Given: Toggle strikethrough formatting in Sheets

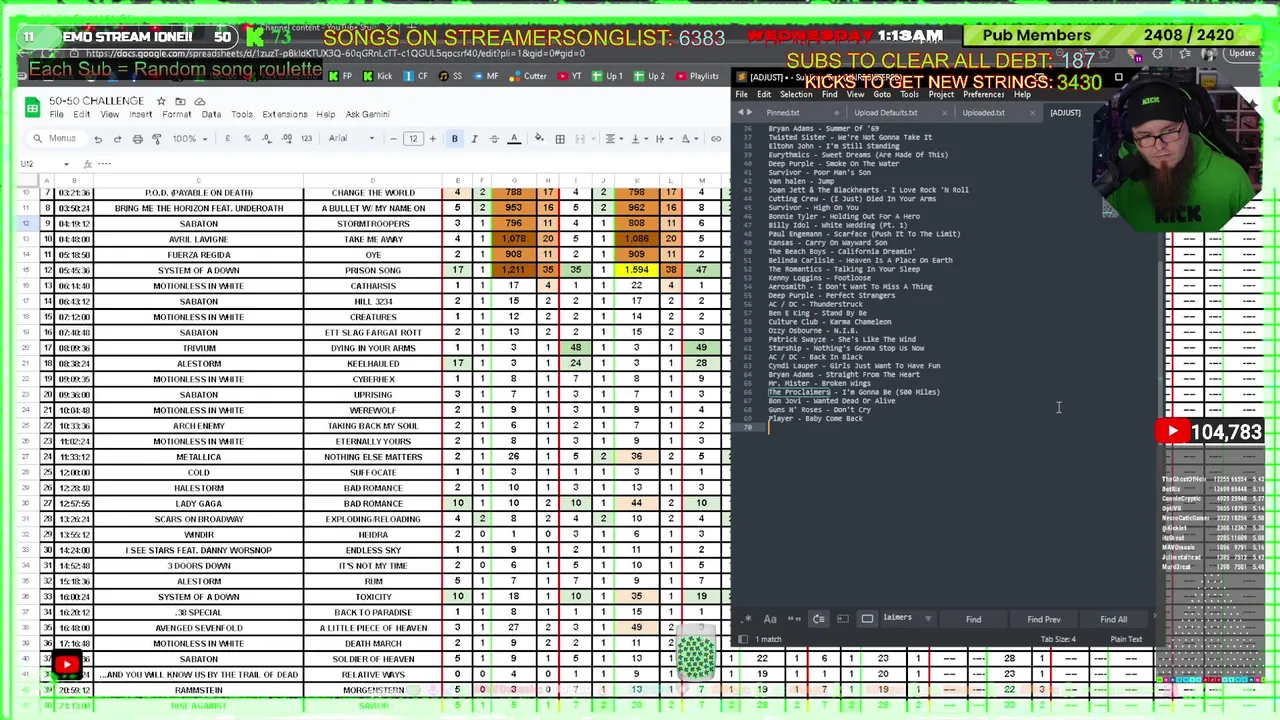Looking at the screenshot, I should tap(494, 139).
